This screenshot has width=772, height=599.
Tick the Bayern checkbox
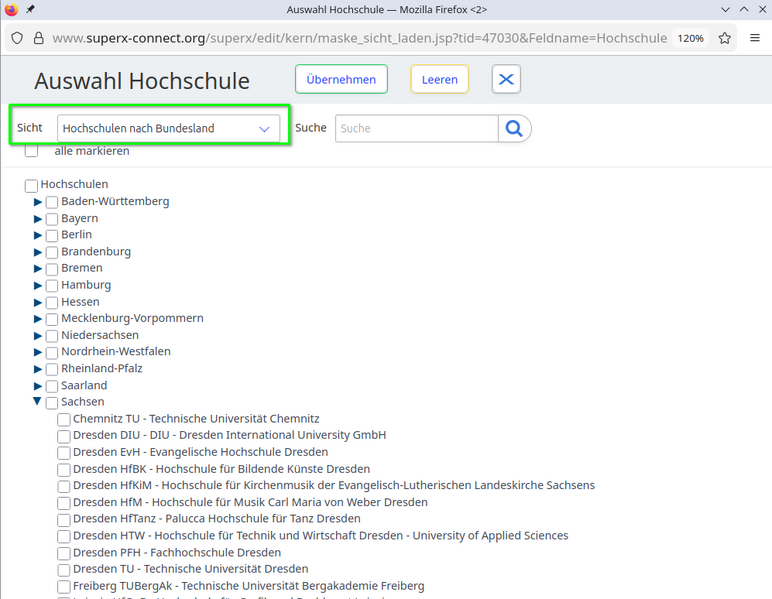tap(52, 219)
